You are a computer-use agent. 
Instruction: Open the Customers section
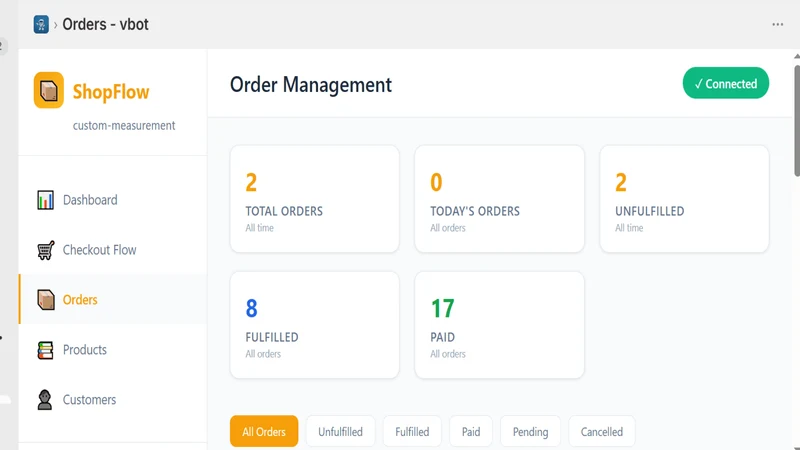click(113, 400)
